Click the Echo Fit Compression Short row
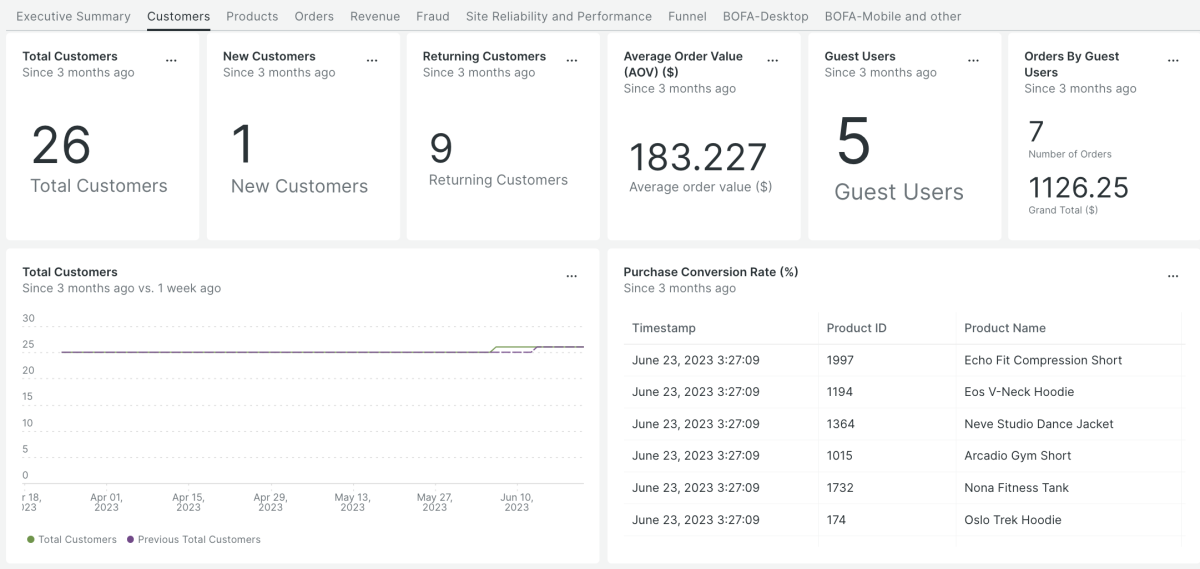Image resolution: width=1200 pixels, height=569 pixels. 1043,360
